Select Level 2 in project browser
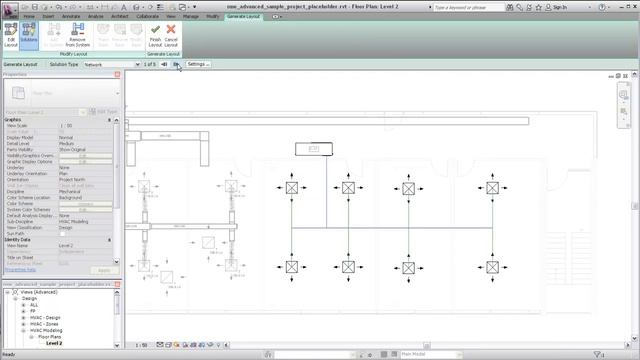 click(54, 343)
